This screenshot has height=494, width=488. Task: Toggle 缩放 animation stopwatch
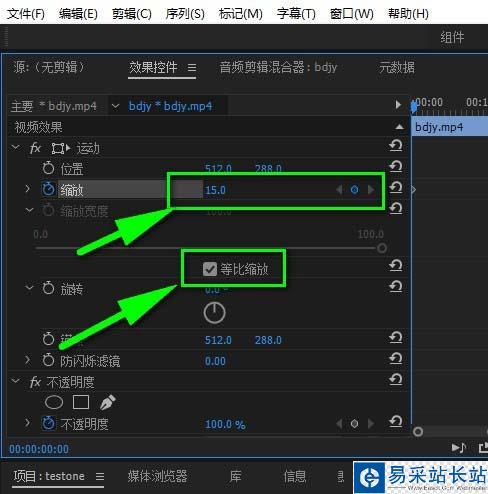48,189
